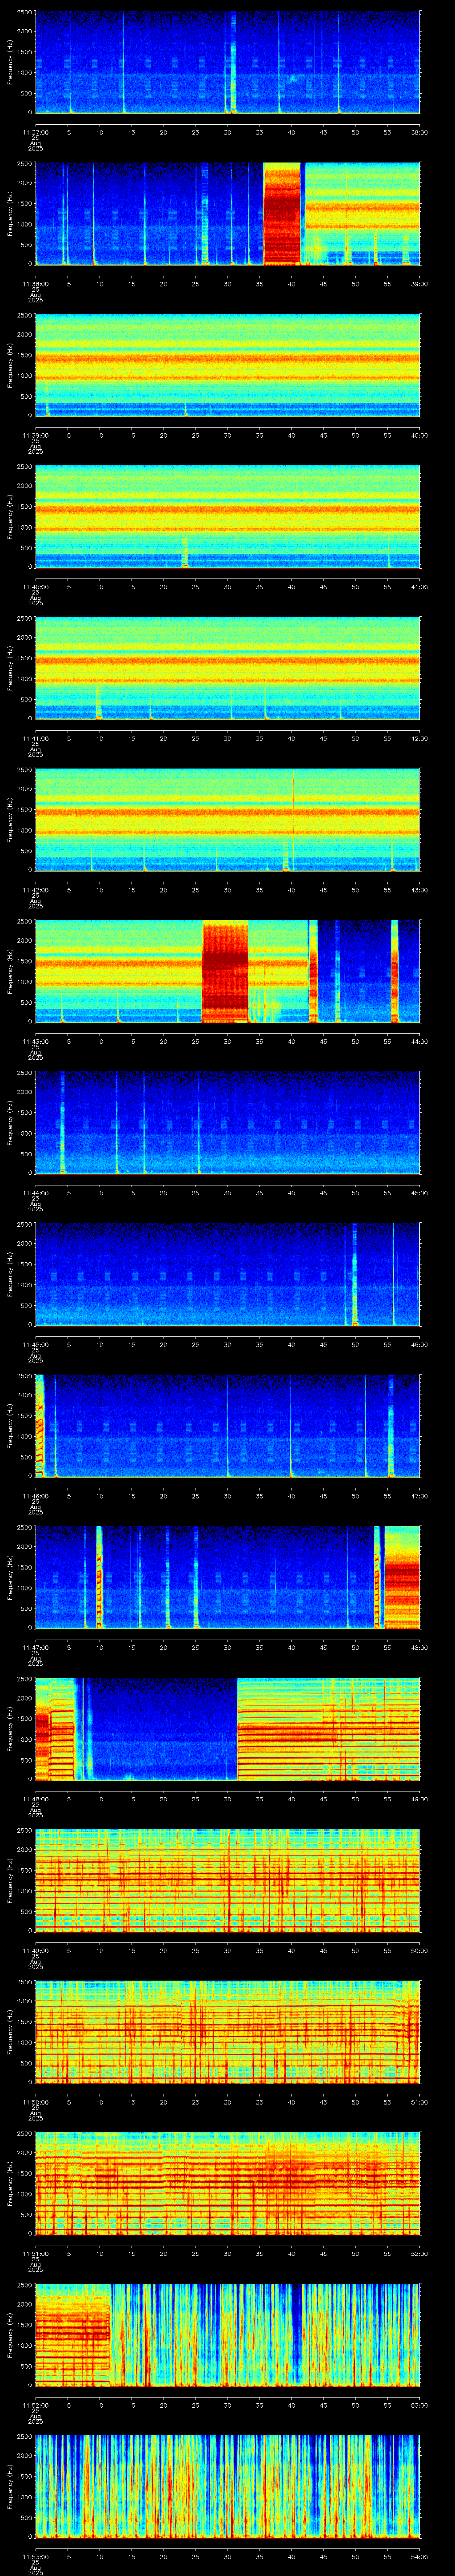This screenshot has width=455, height=2576.
Task: Click the 11:45:00 start time label
Action: coord(35,1344)
